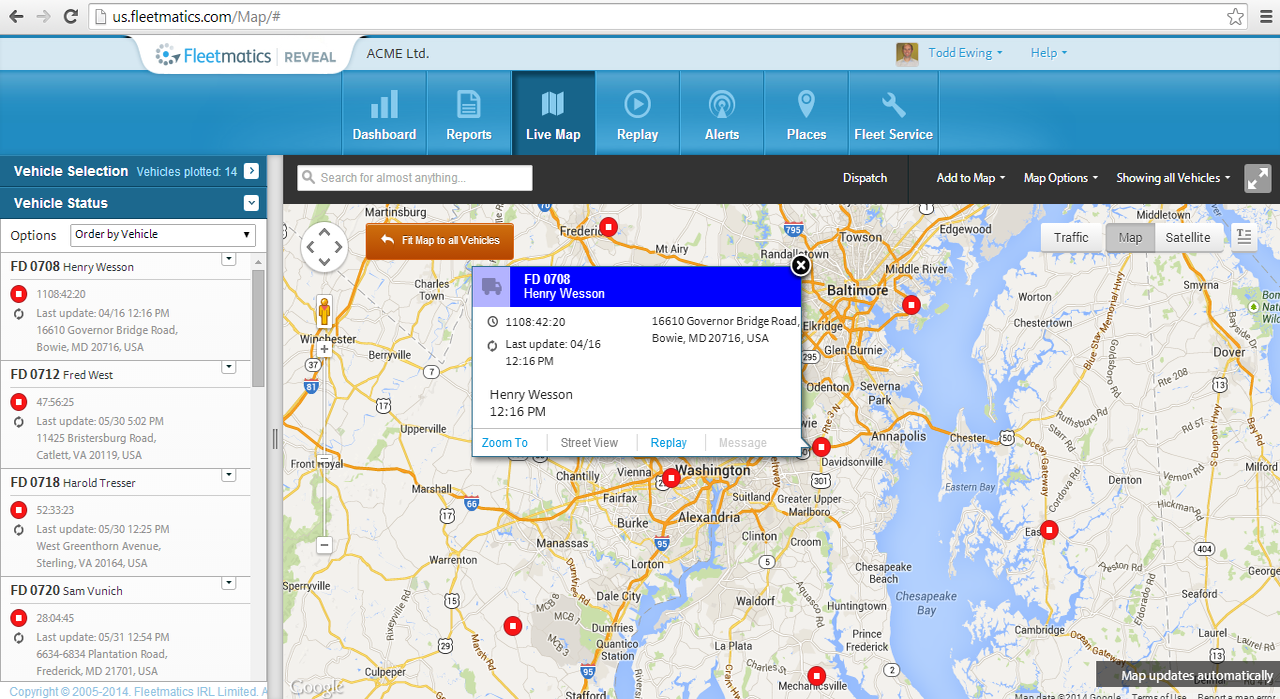Click FD 0720 stopped status icon in list
Viewport: 1280px width, 699px height.
coord(19,618)
